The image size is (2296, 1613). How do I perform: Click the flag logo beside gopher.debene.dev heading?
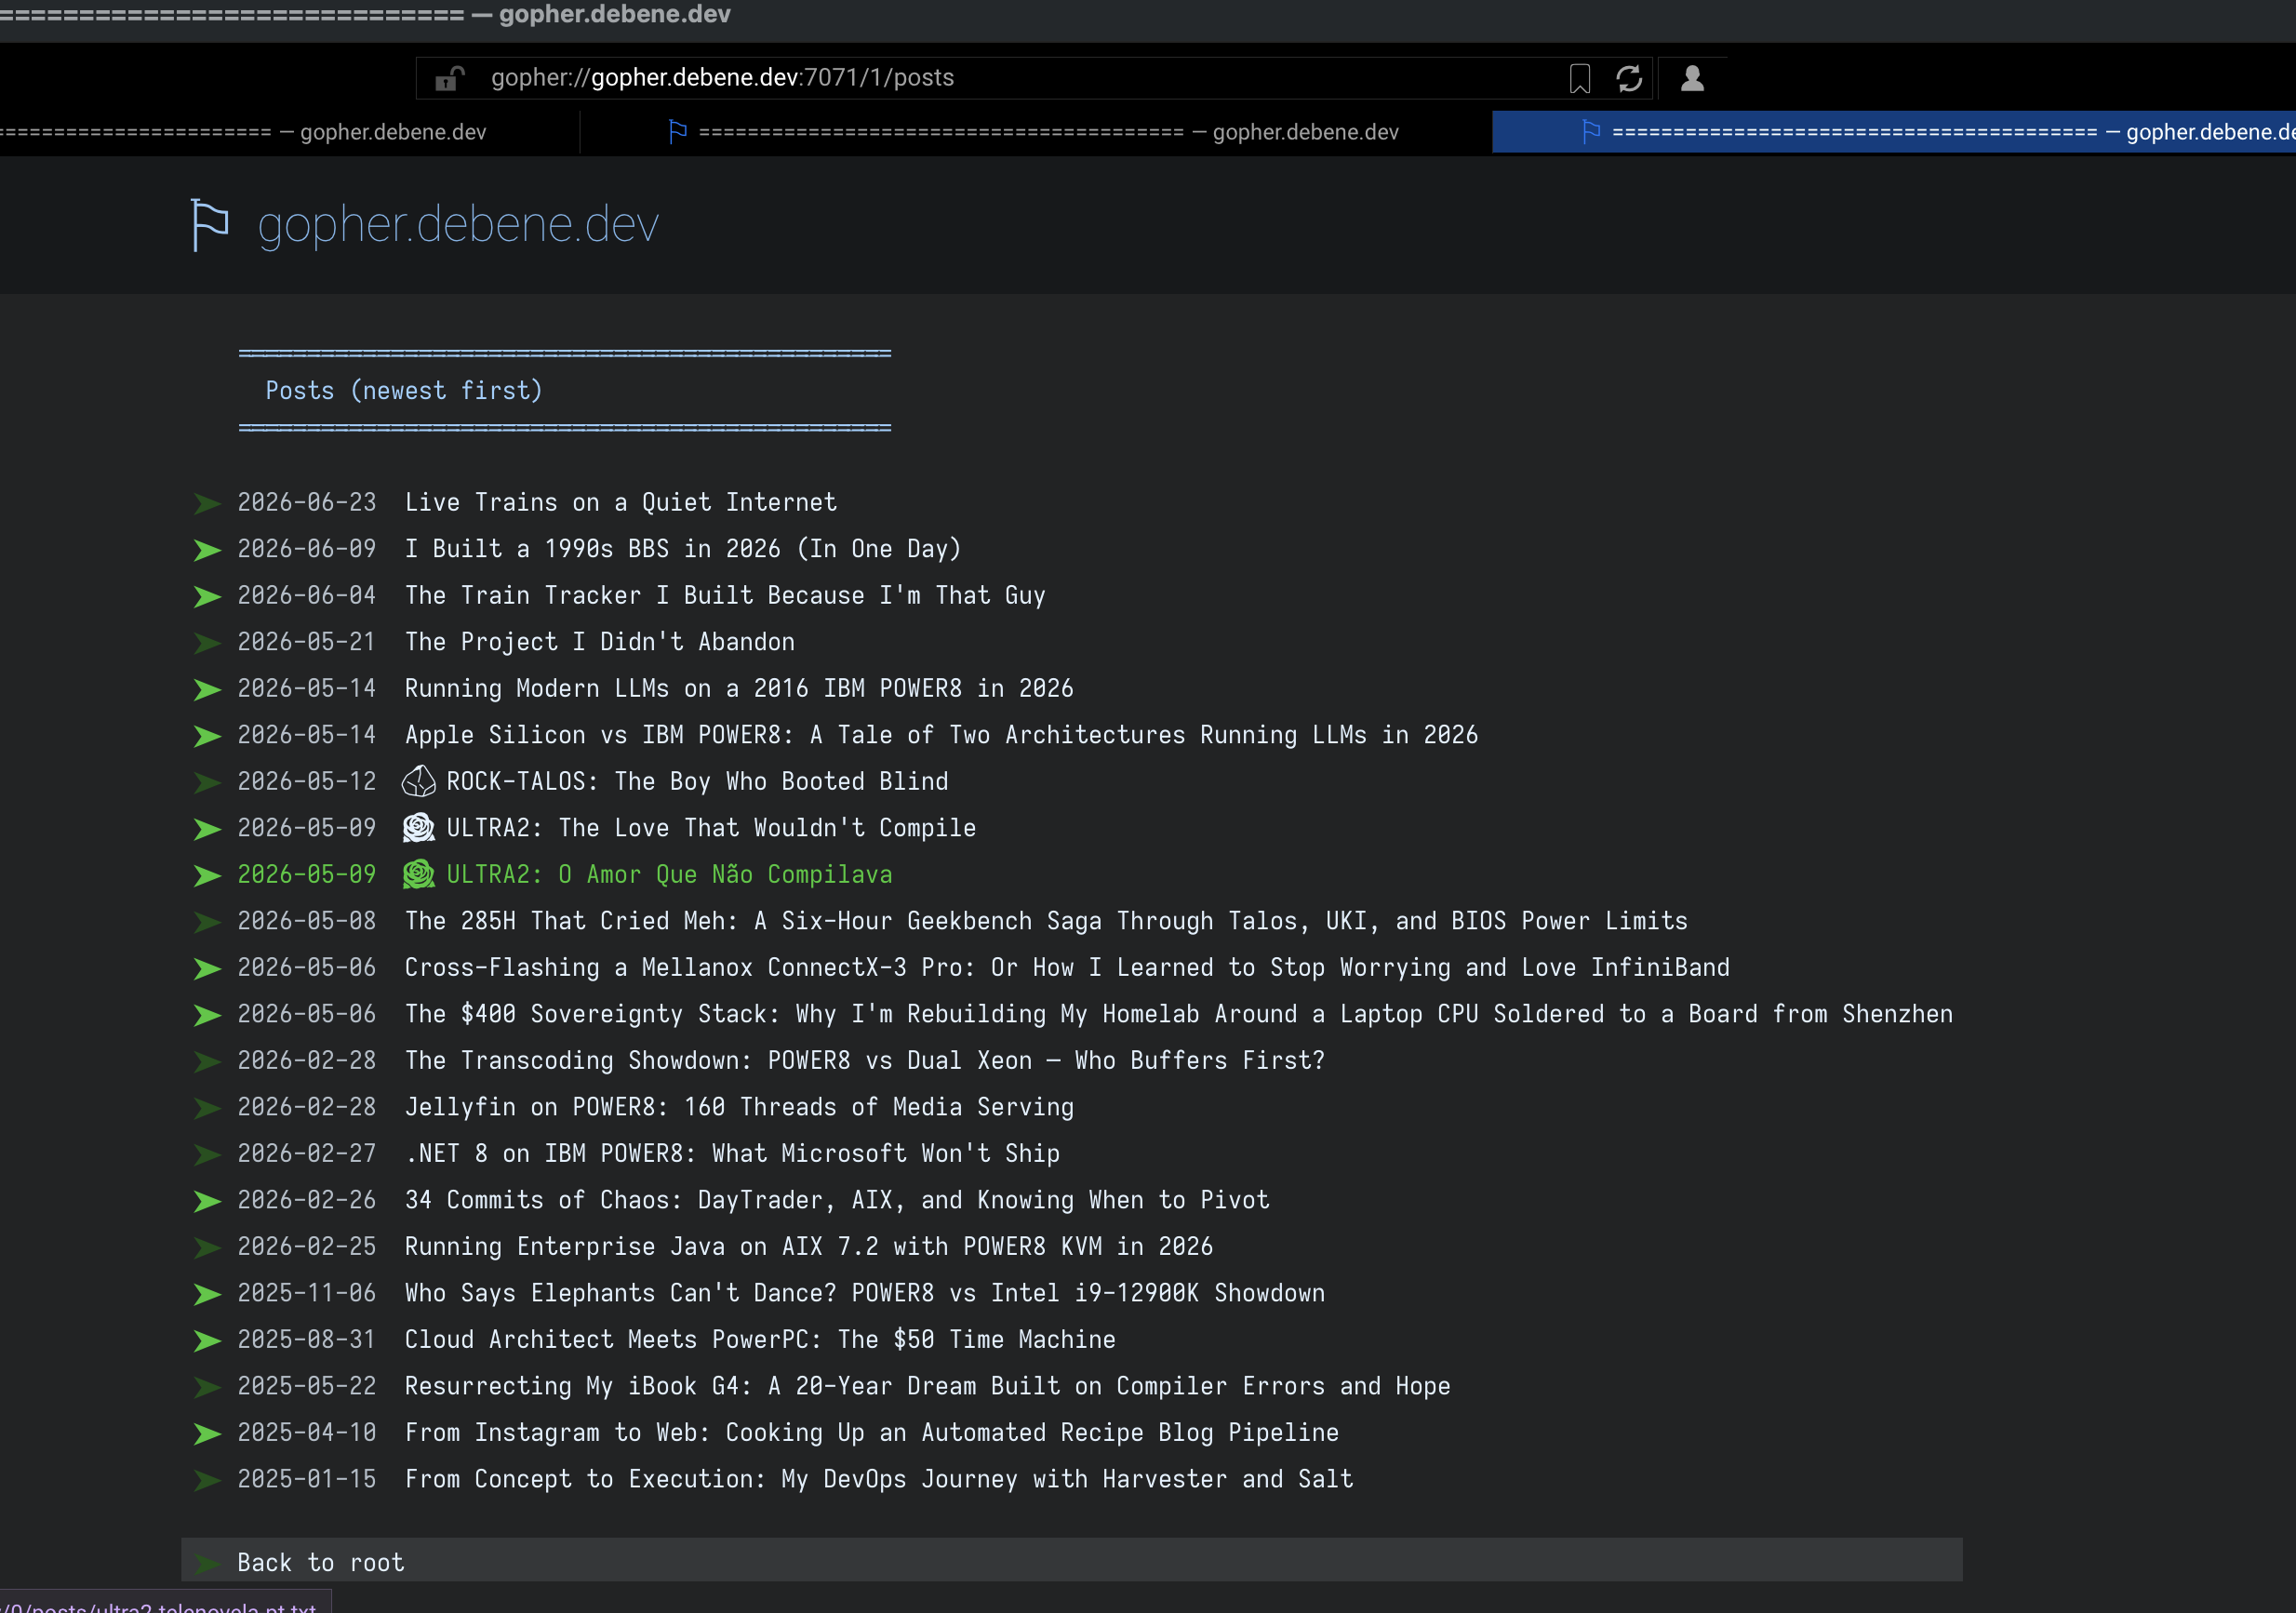[210, 225]
